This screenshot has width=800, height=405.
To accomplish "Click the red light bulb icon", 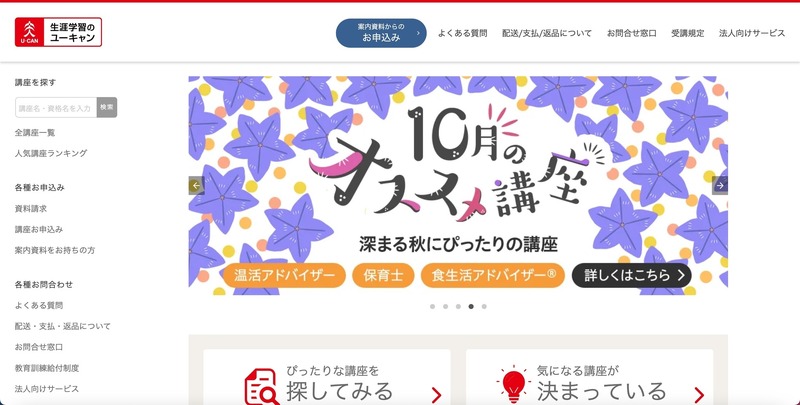I will [513, 384].
